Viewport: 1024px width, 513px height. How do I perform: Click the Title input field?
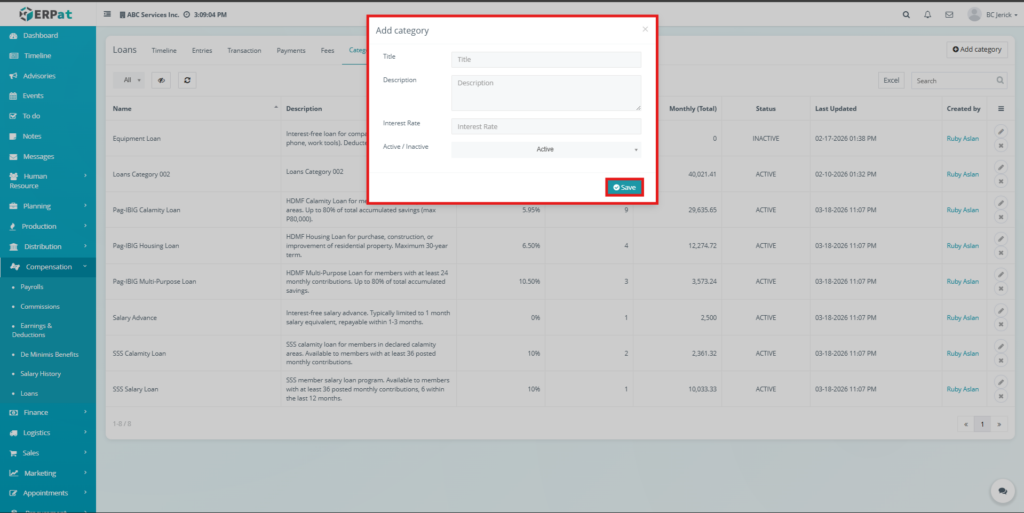[546, 60]
